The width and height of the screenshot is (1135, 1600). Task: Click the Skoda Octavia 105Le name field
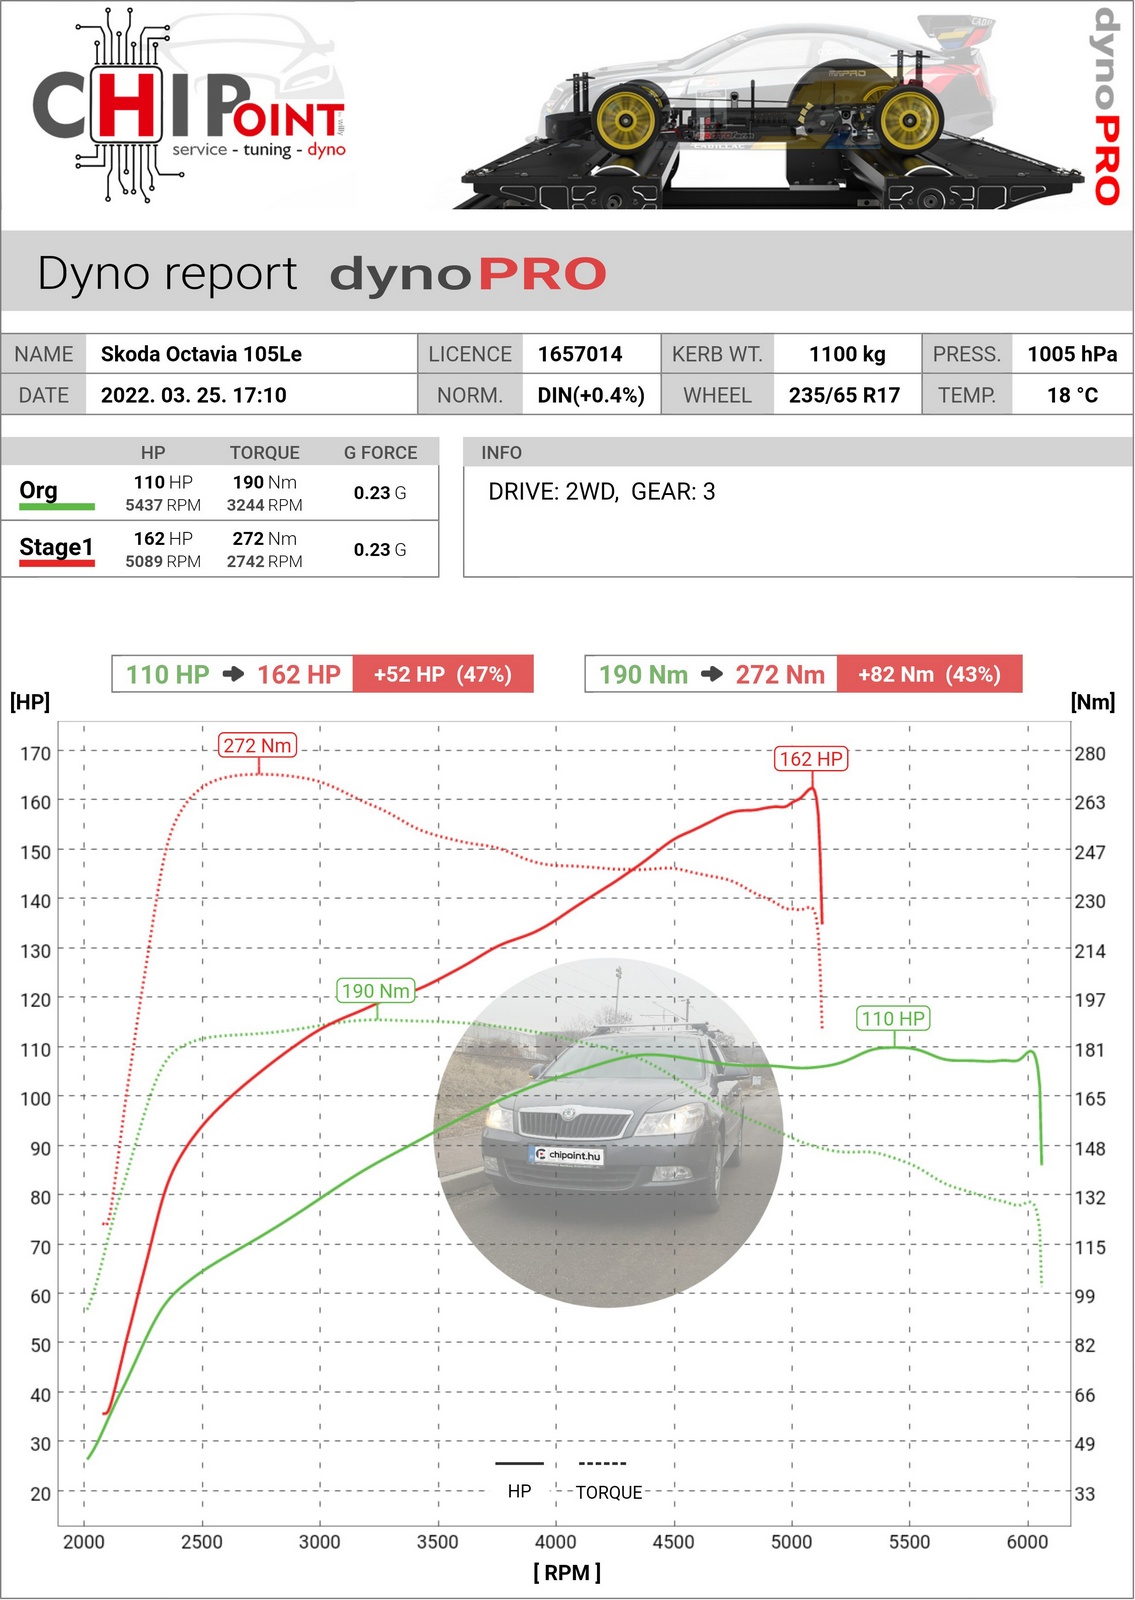pyautogui.click(x=201, y=354)
